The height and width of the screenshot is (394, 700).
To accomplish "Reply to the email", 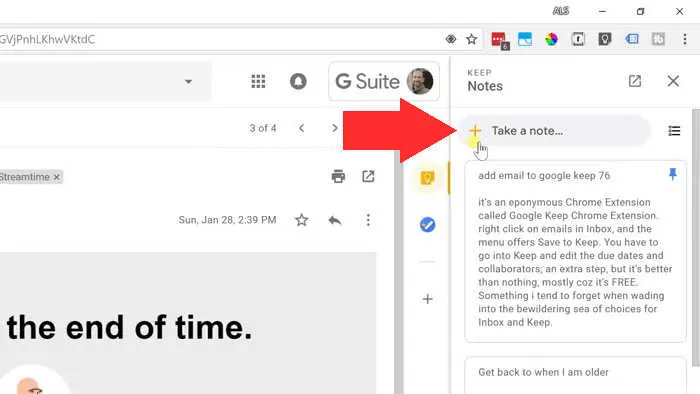I will [335, 220].
